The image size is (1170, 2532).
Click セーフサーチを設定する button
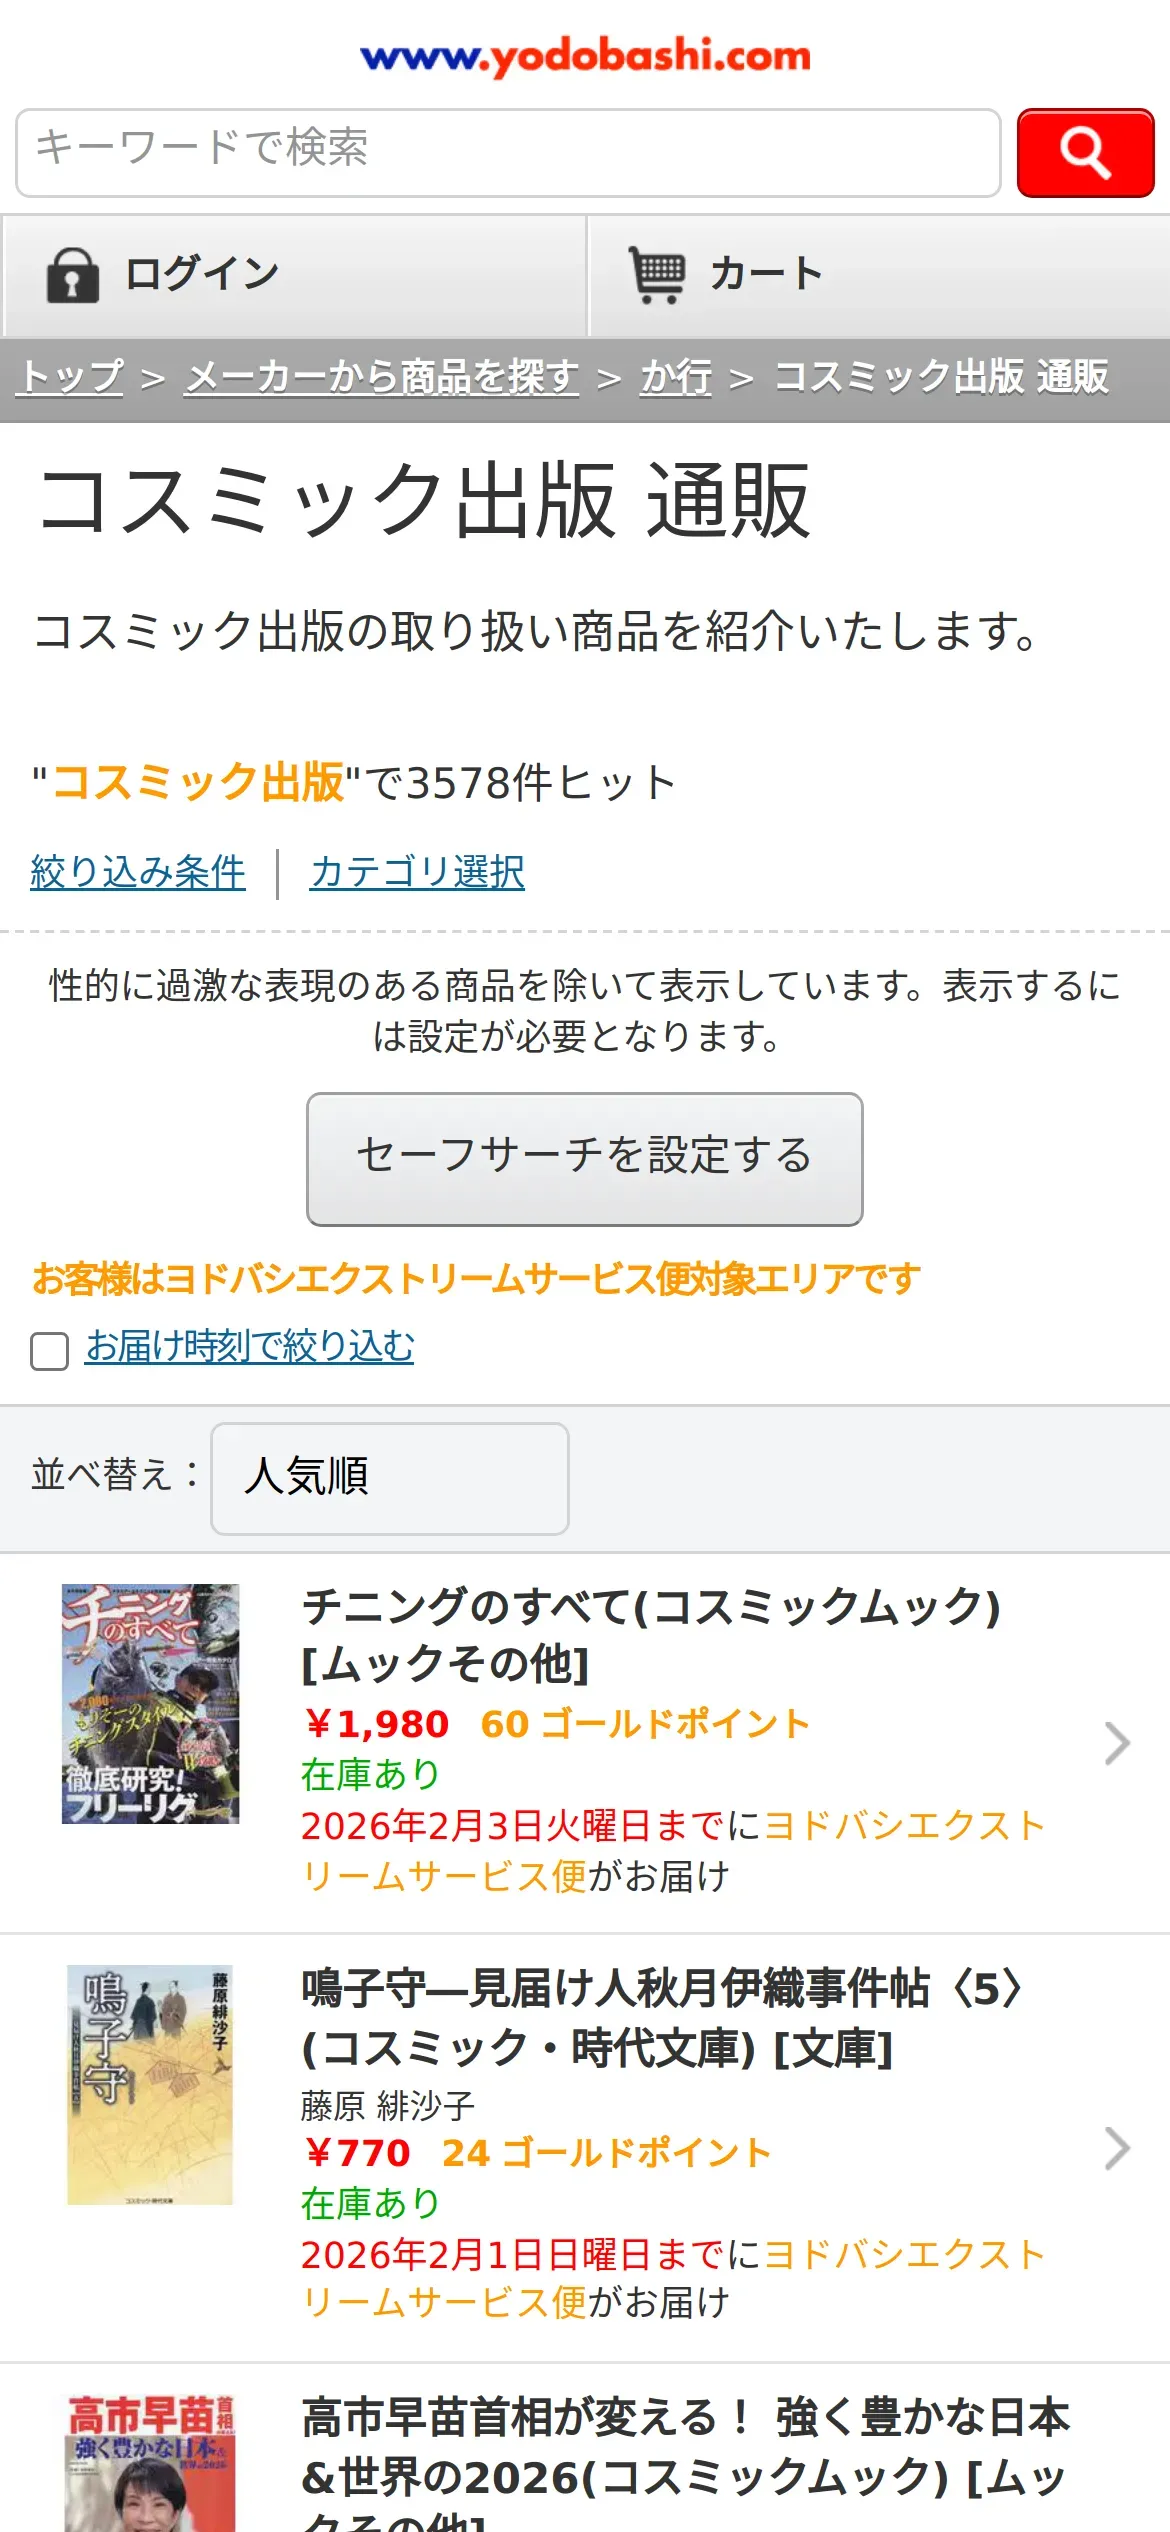(x=584, y=1159)
